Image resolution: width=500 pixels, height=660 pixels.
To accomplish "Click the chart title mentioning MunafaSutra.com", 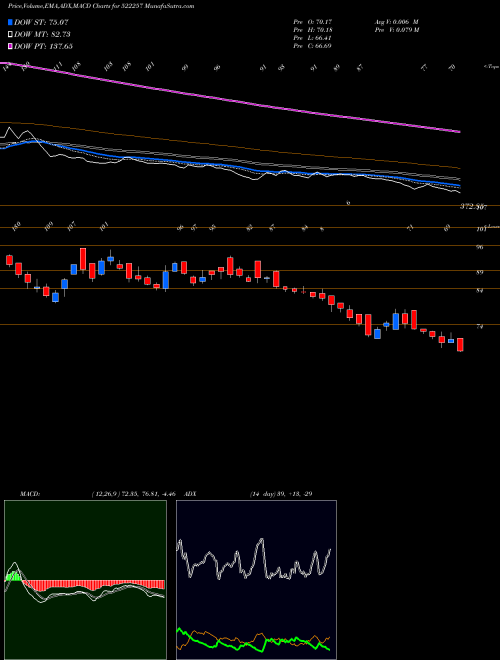I will click(101, 7).
